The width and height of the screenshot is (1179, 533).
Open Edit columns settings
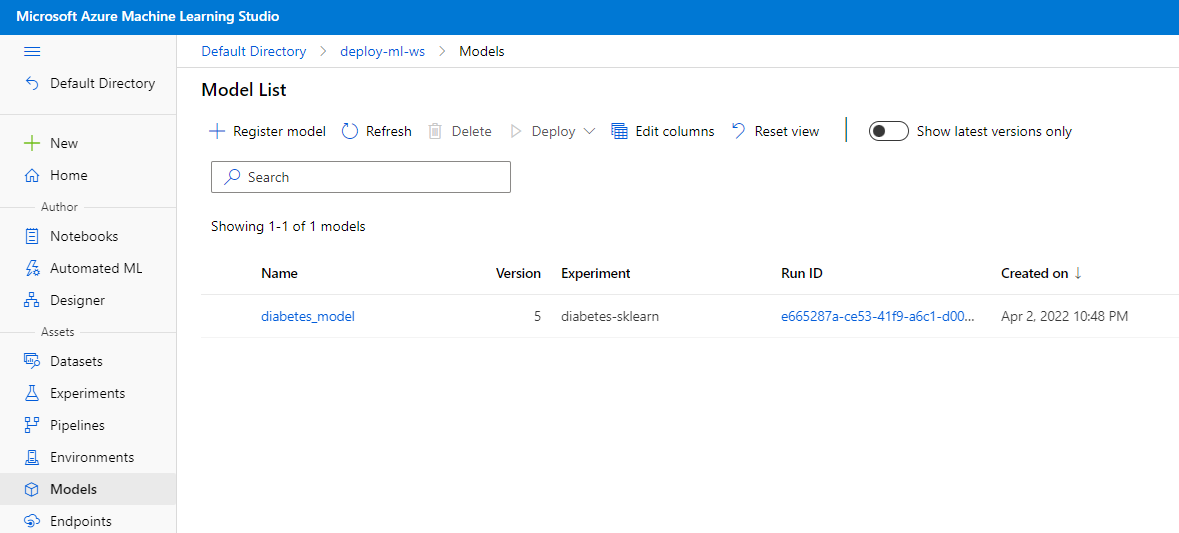tap(663, 132)
